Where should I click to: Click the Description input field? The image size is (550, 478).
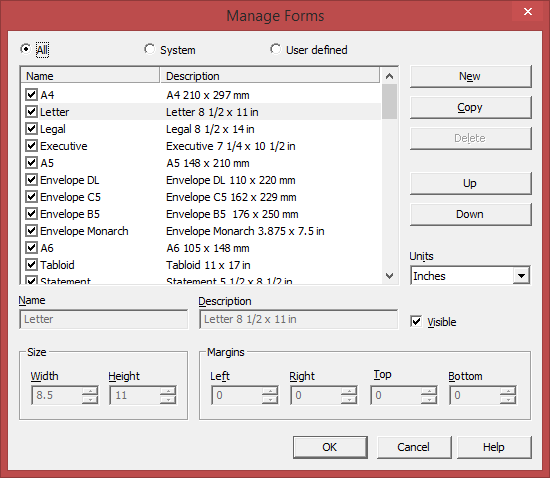coord(299,319)
